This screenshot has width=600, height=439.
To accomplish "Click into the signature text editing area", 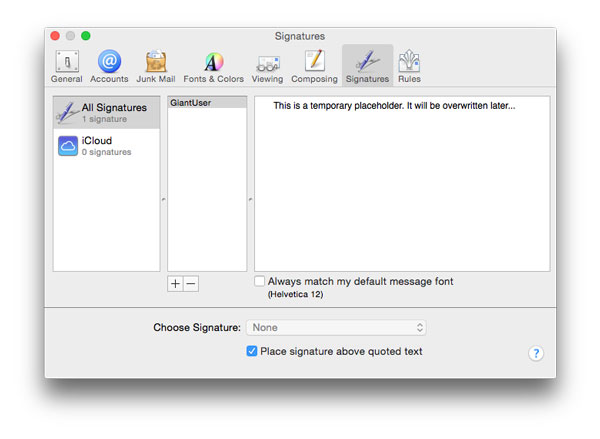I will click(x=401, y=190).
